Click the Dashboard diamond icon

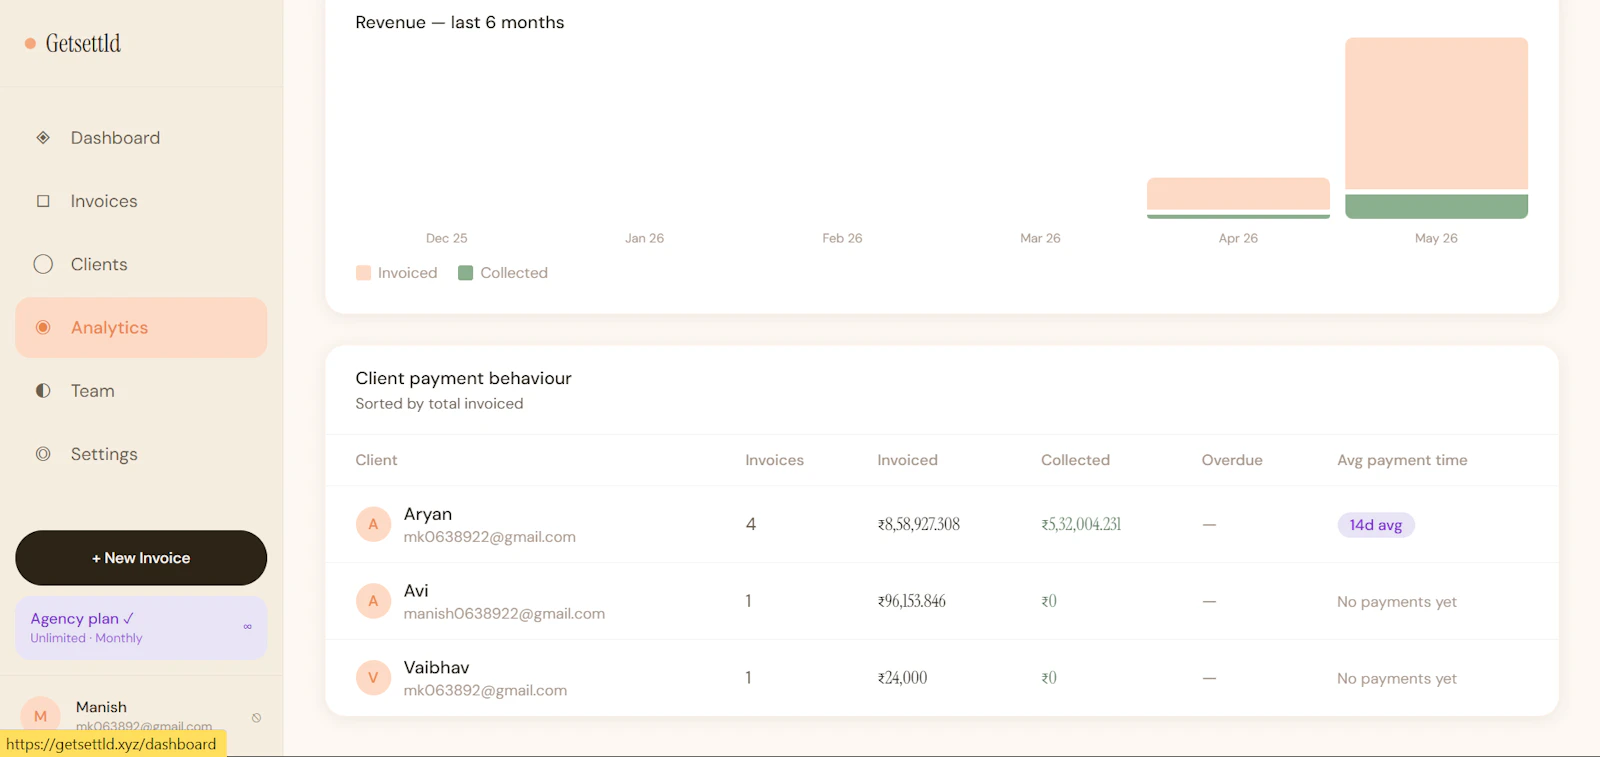43,138
